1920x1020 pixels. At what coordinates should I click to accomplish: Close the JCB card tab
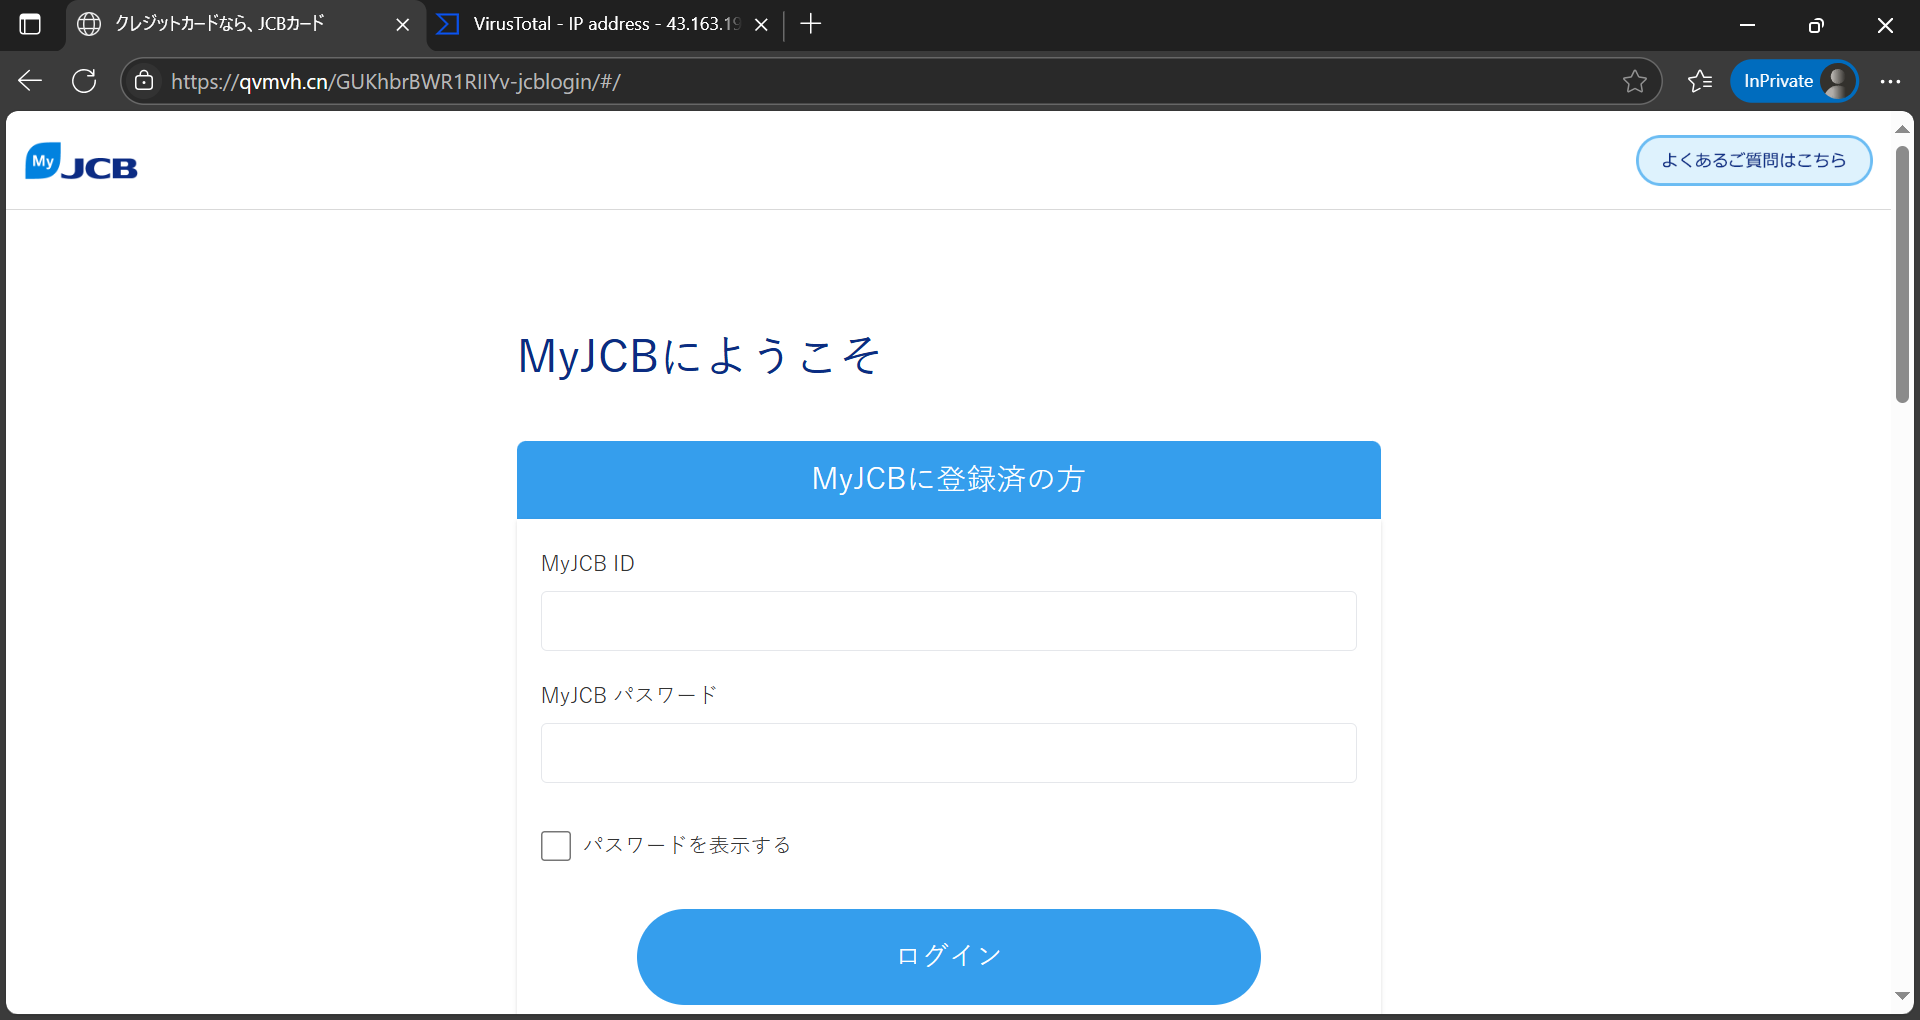pos(403,25)
